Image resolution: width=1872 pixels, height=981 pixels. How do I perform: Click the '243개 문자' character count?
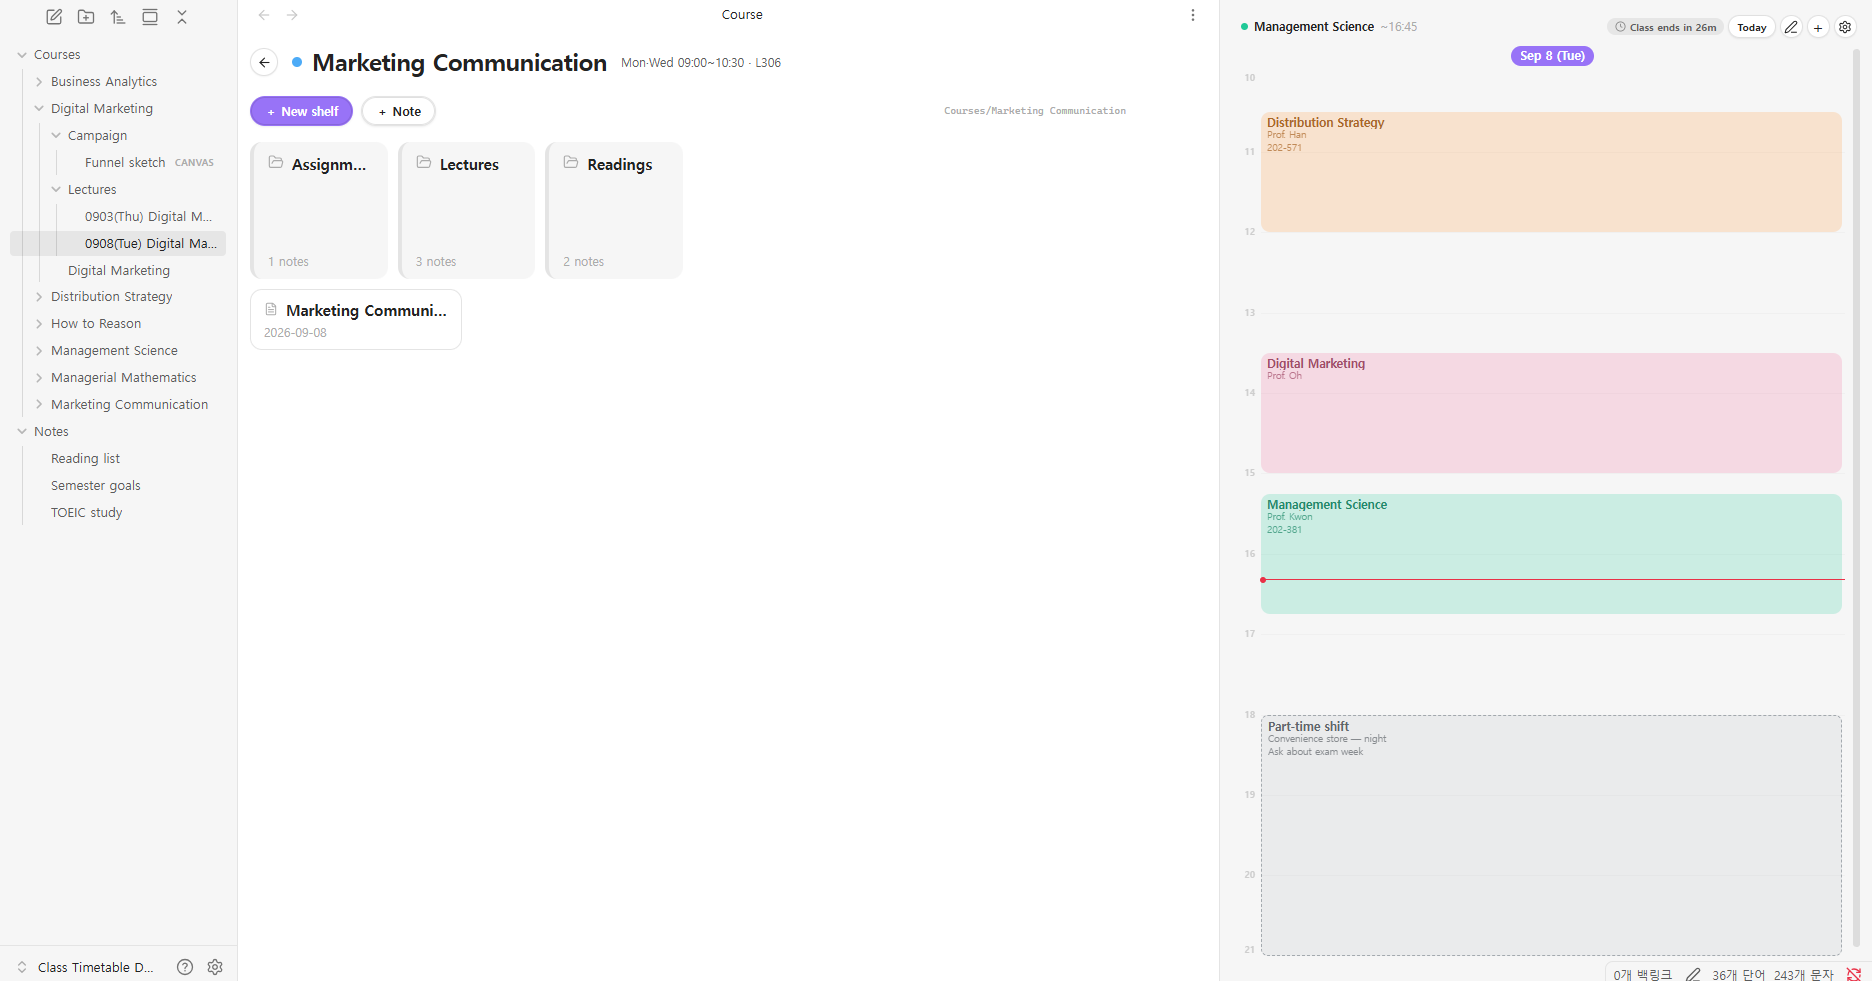pyautogui.click(x=1805, y=975)
